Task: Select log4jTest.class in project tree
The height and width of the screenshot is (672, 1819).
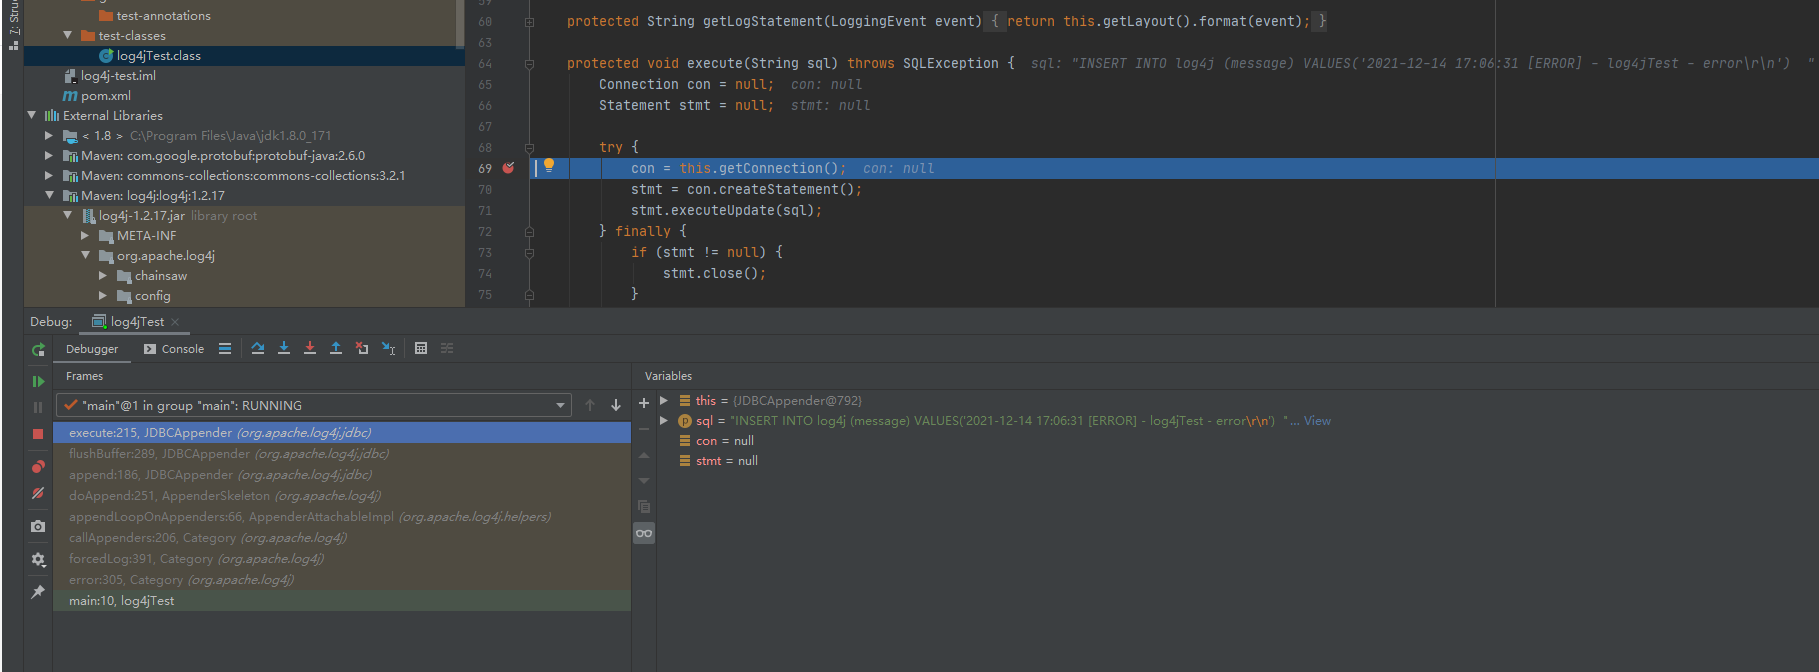Action: tap(159, 56)
